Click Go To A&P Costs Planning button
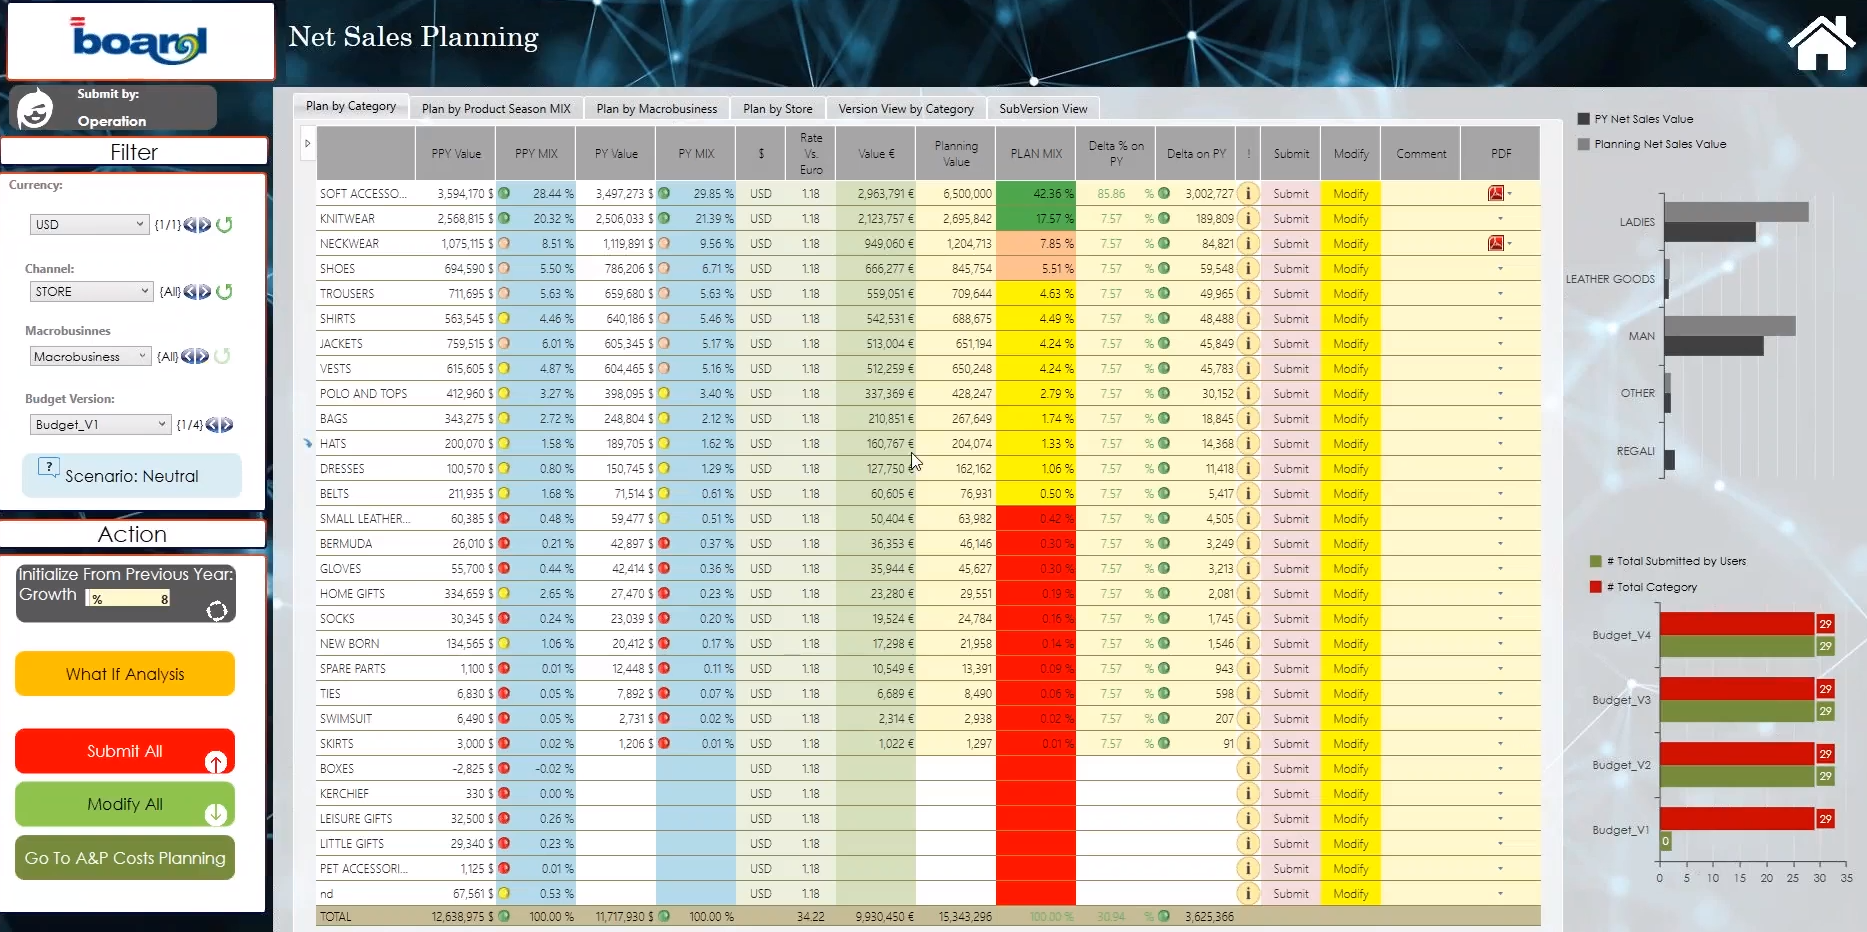 (x=125, y=858)
